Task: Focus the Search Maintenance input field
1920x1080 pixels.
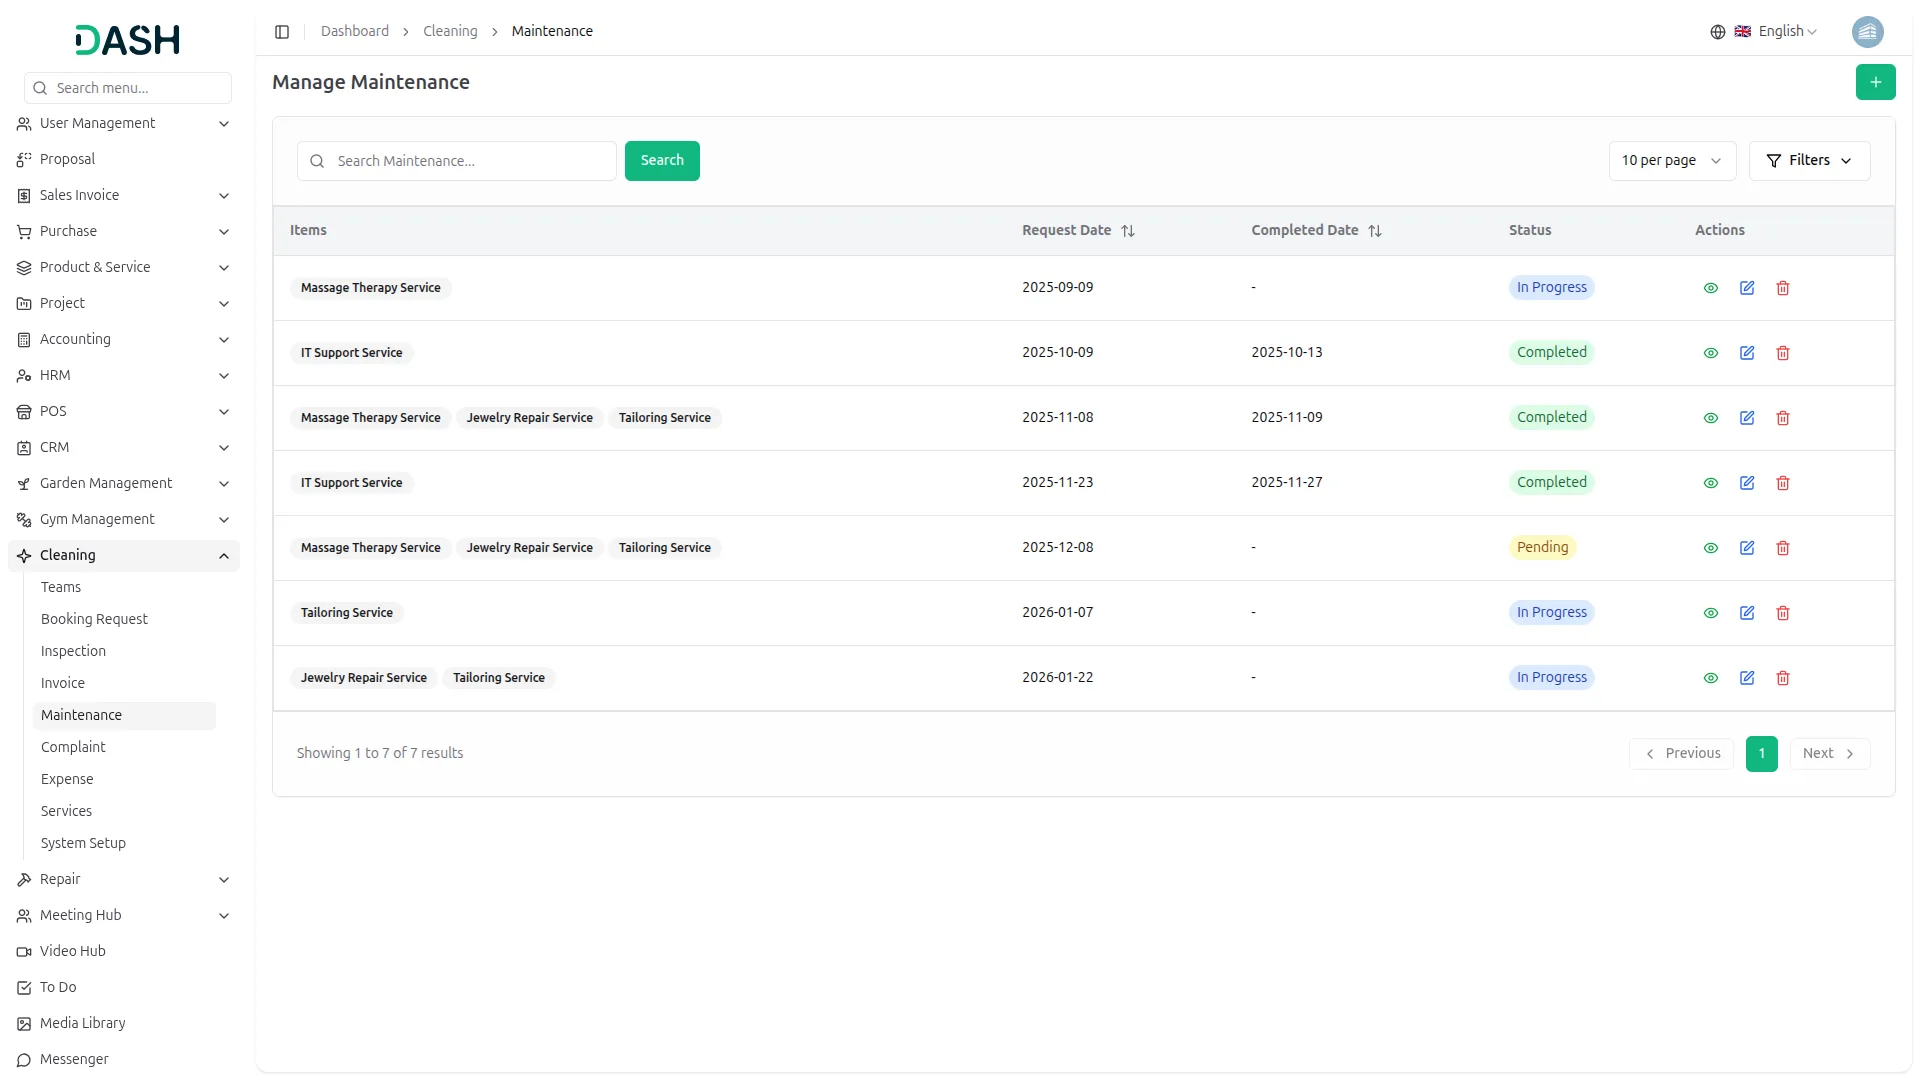Action: click(470, 161)
